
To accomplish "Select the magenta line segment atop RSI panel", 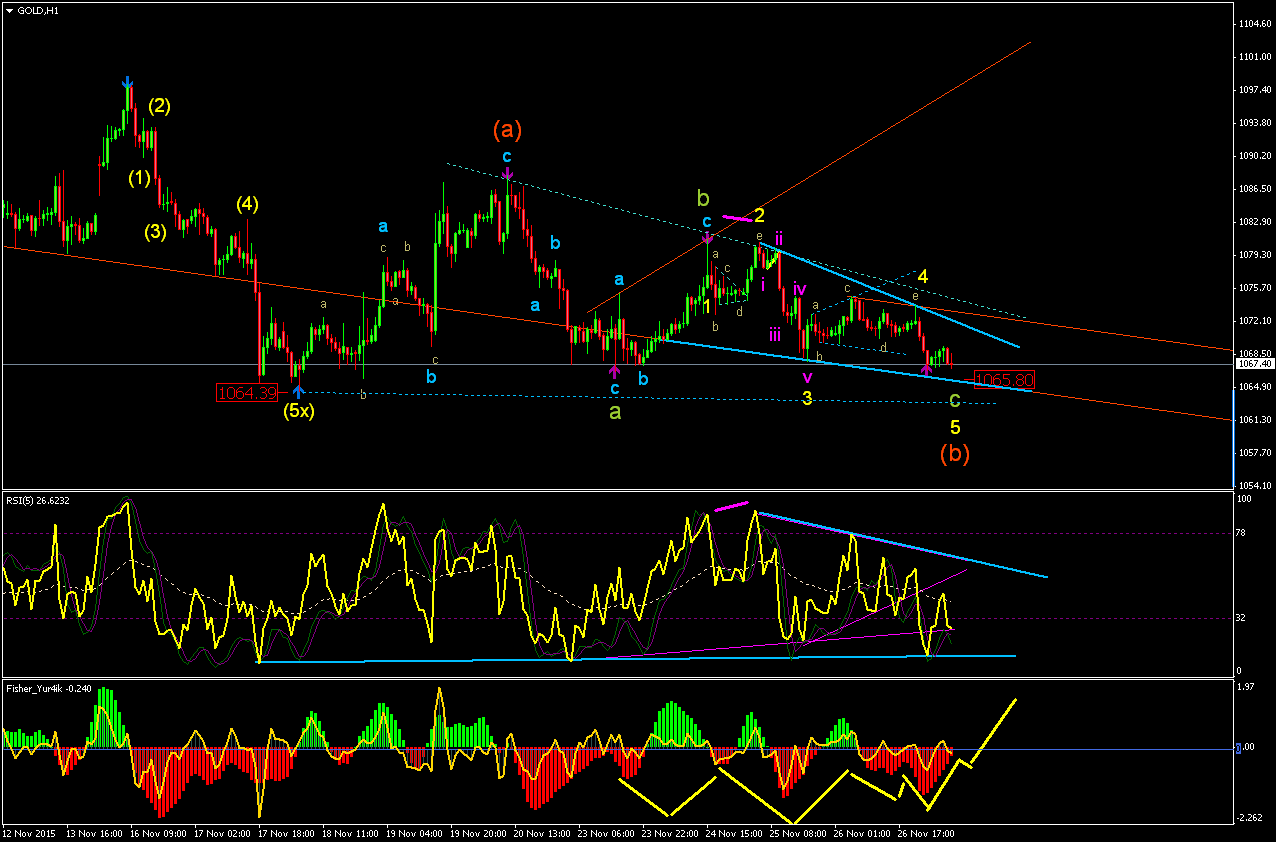I will (x=731, y=506).
